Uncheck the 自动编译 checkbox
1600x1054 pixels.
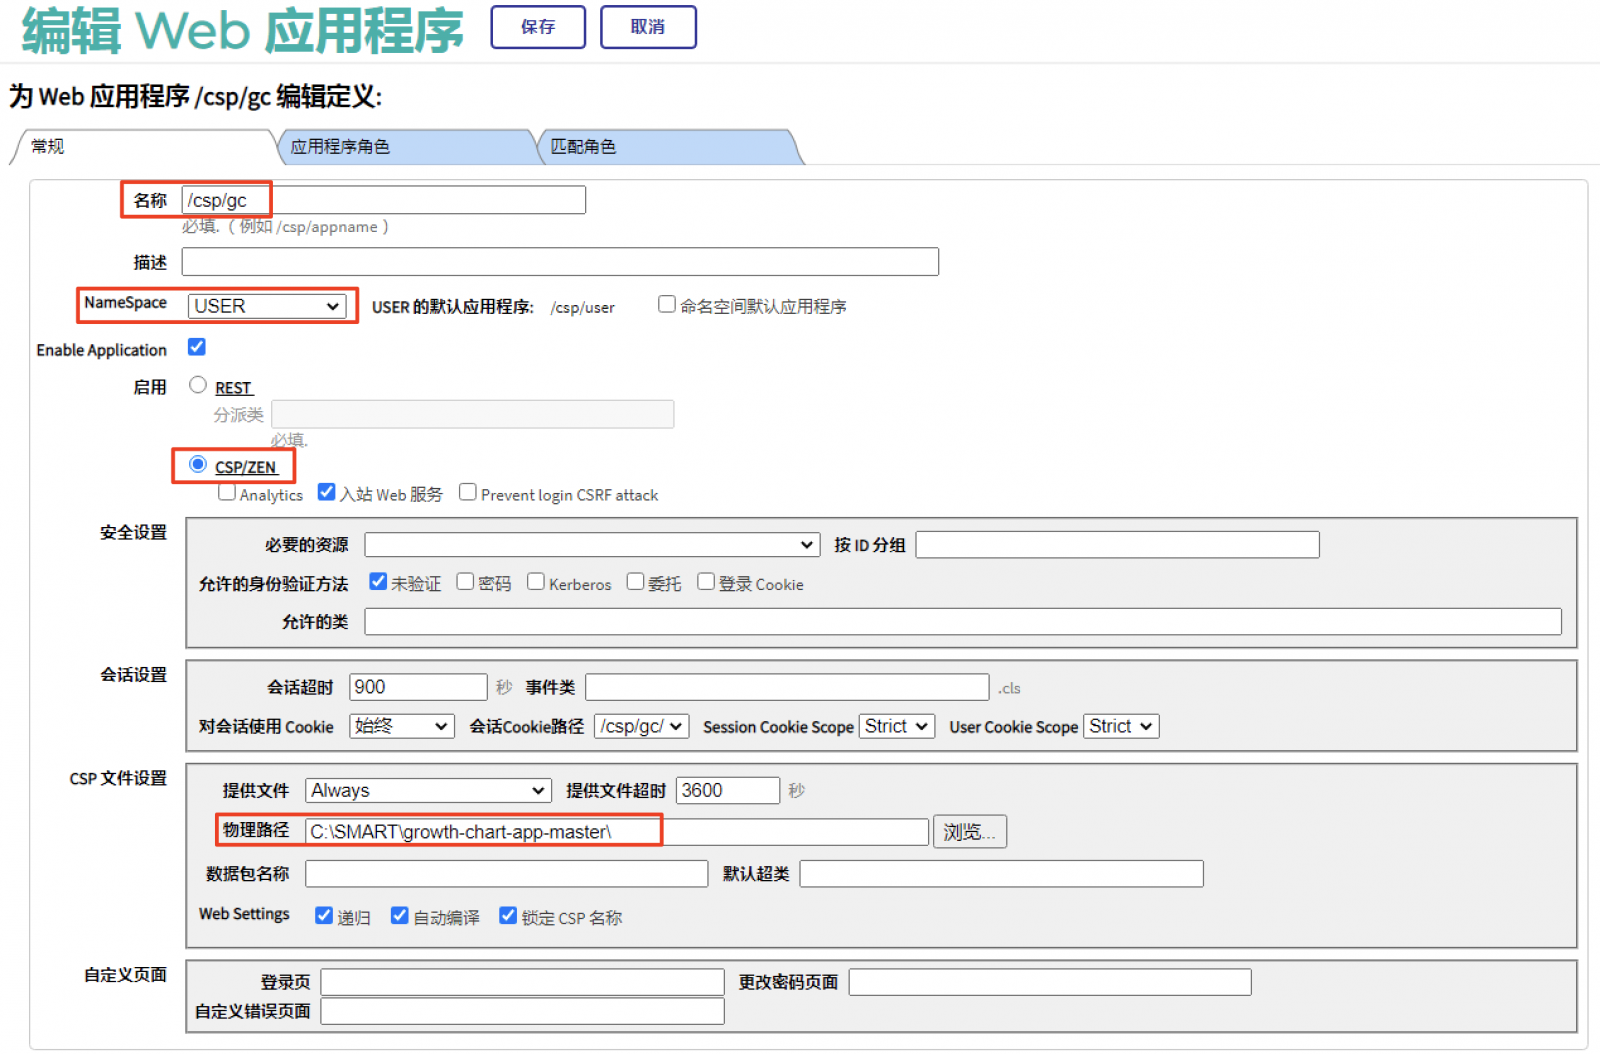[400, 916]
